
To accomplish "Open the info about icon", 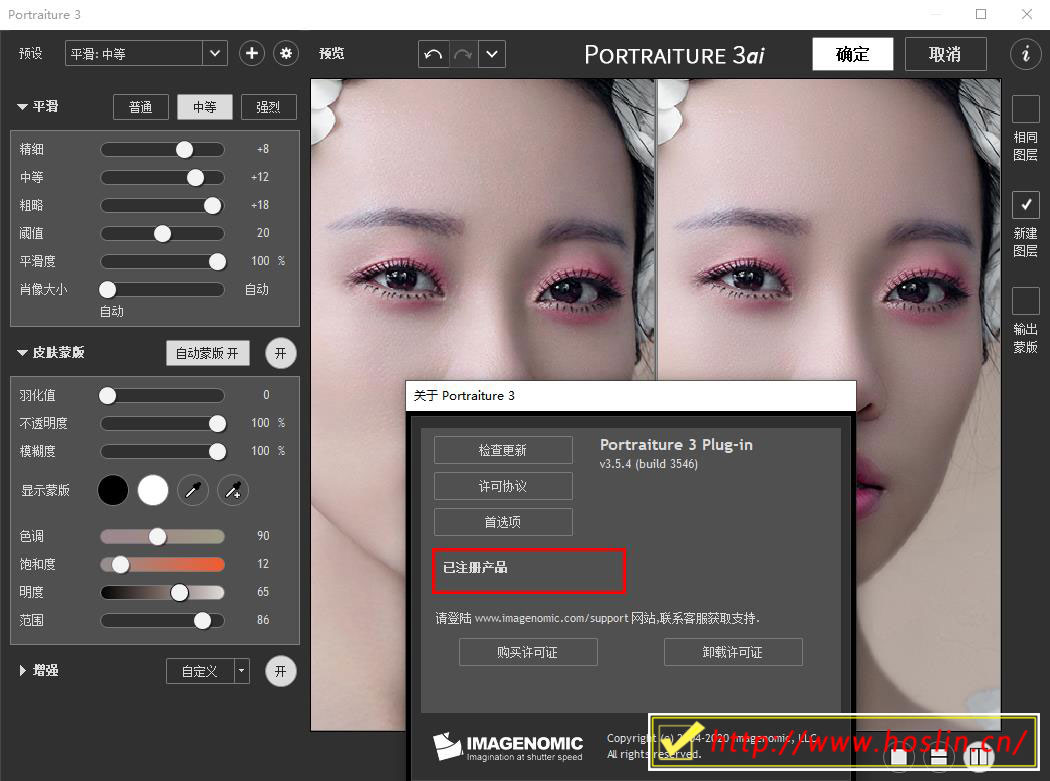I will (1025, 54).
